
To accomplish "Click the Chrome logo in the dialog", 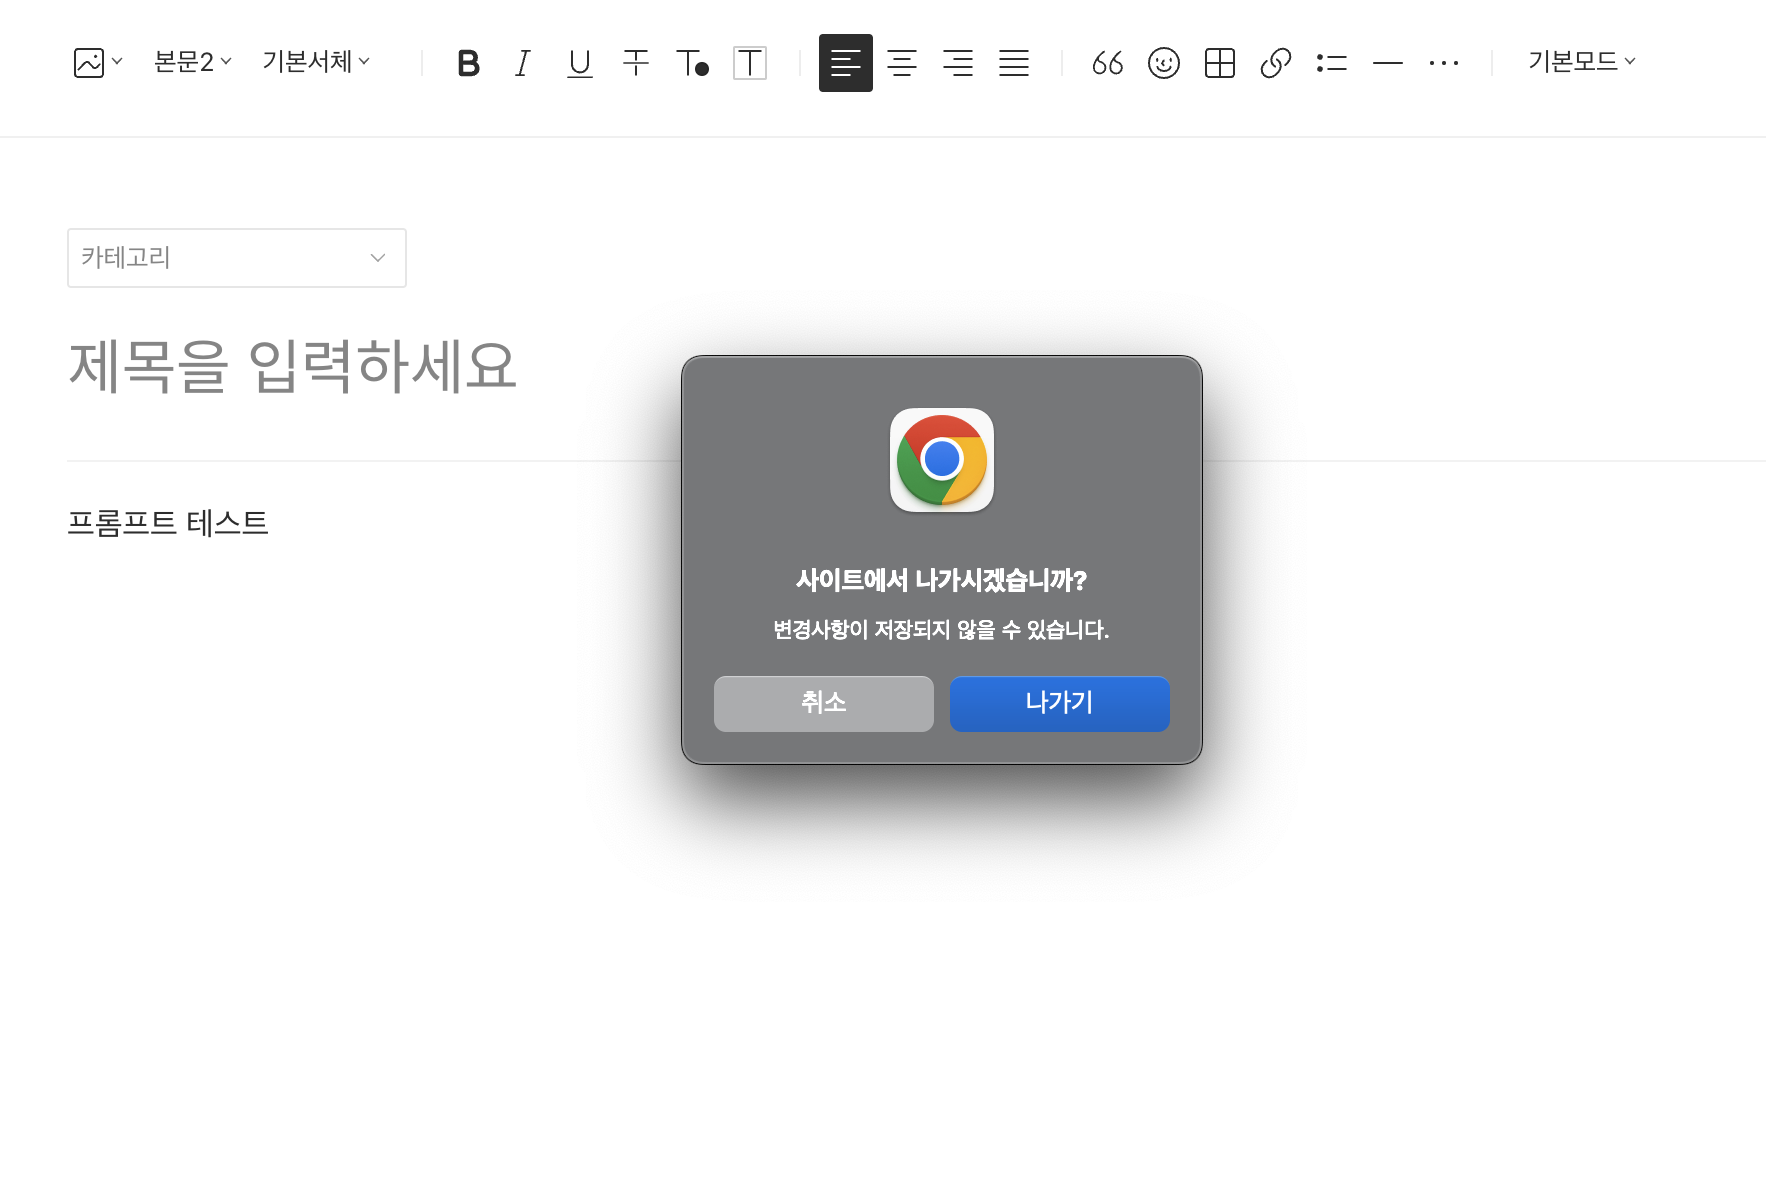I will (942, 460).
